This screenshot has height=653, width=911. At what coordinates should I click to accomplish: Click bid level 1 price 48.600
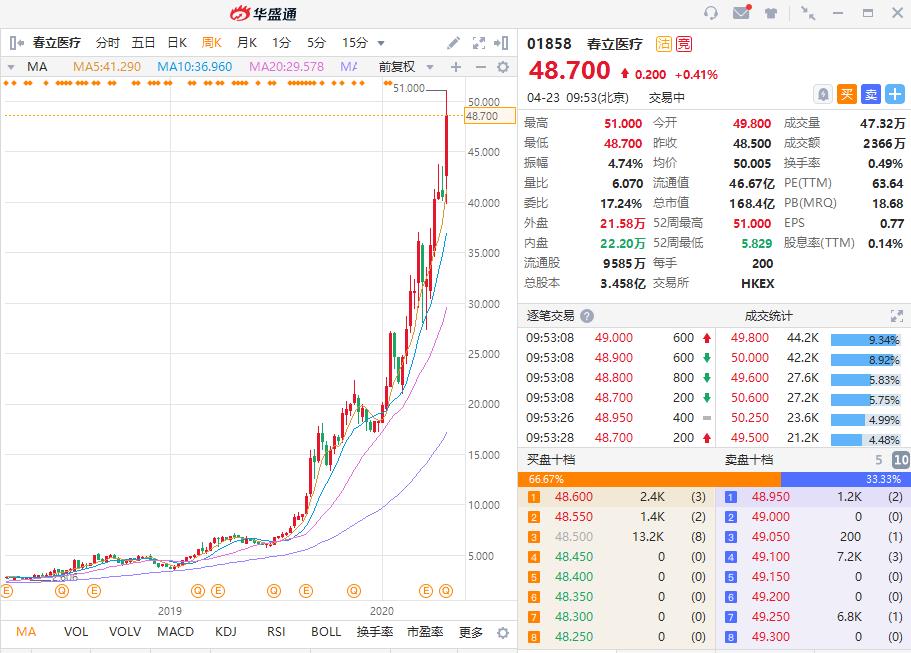(573, 497)
